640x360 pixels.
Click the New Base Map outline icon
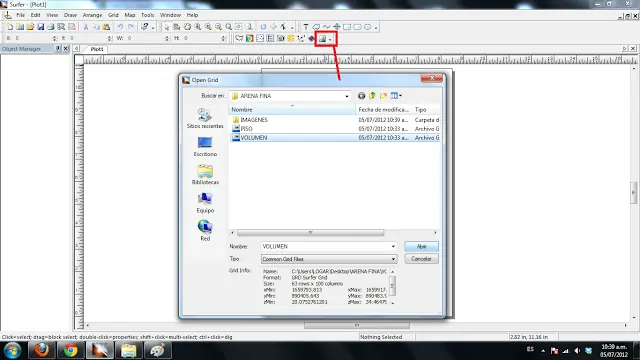pyautogui.click(x=239, y=38)
